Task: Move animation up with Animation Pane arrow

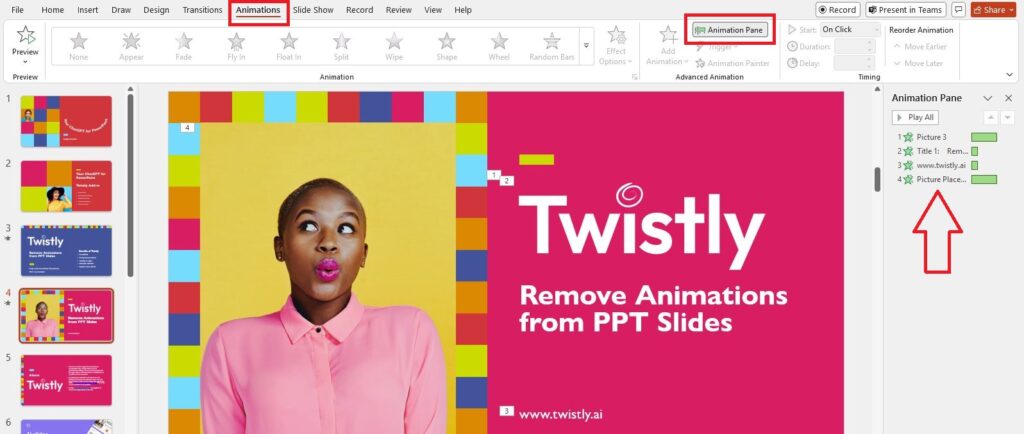Action: click(x=990, y=117)
